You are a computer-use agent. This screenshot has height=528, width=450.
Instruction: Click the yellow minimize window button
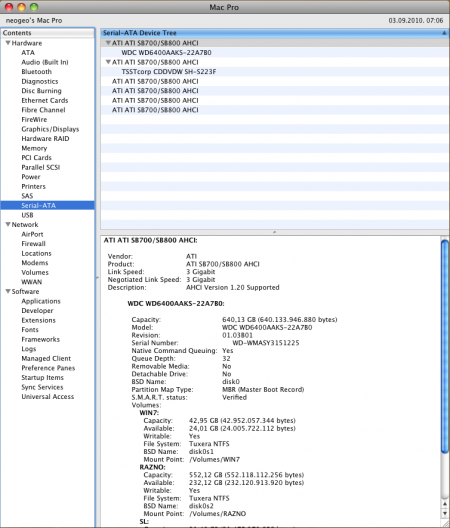pos(21,7)
